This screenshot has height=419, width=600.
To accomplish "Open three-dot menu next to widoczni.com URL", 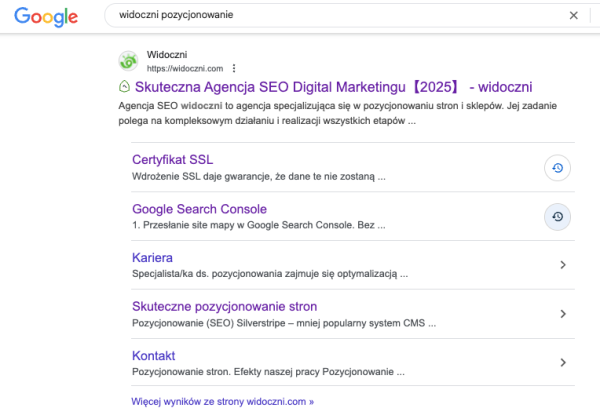I will (x=234, y=68).
